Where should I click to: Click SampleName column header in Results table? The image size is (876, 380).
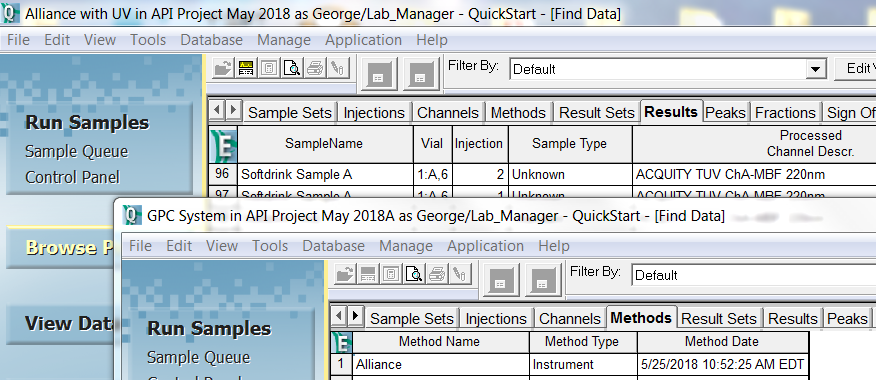coord(325,144)
